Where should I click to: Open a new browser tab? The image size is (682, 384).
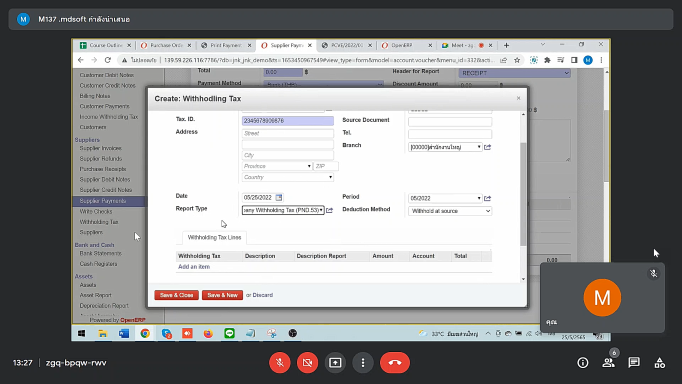point(506,45)
